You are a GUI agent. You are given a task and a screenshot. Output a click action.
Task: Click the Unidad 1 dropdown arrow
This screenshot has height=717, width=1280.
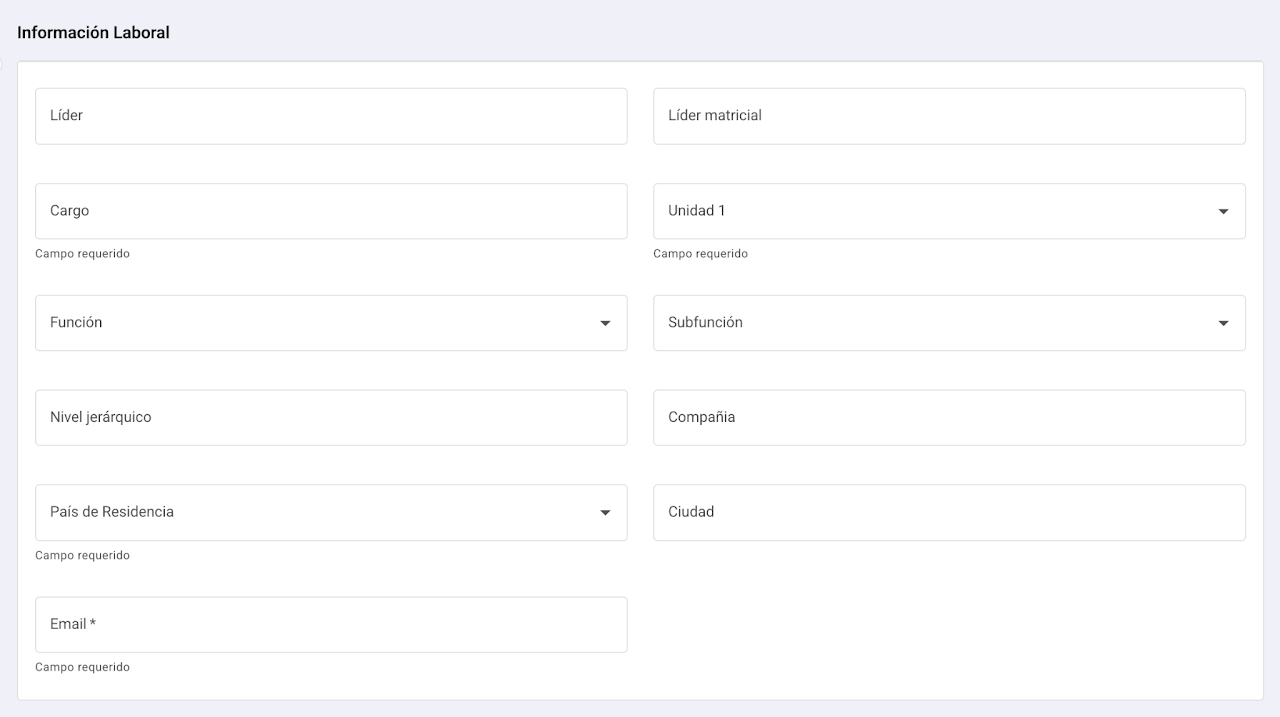pyautogui.click(x=1223, y=212)
